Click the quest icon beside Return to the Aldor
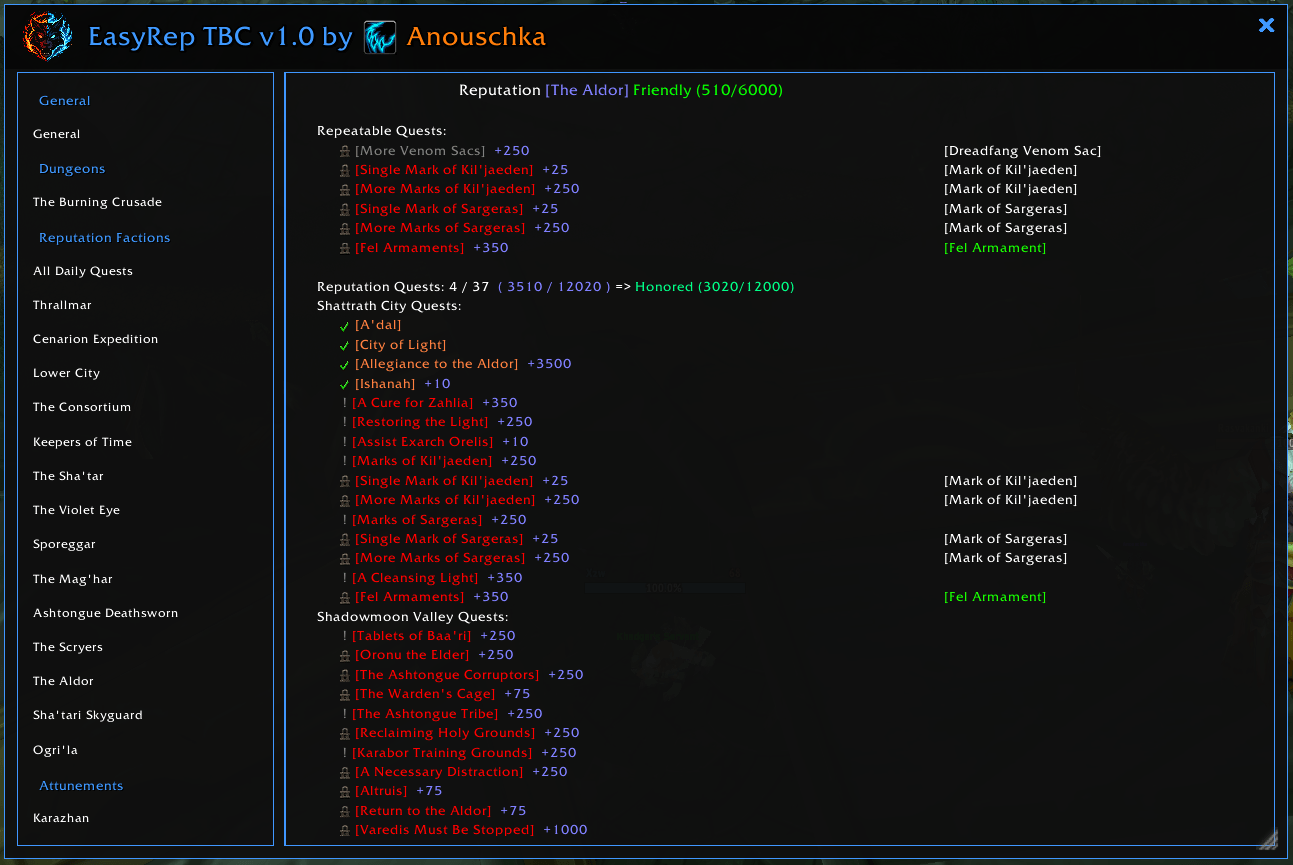The width and height of the screenshot is (1293, 865). [345, 811]
